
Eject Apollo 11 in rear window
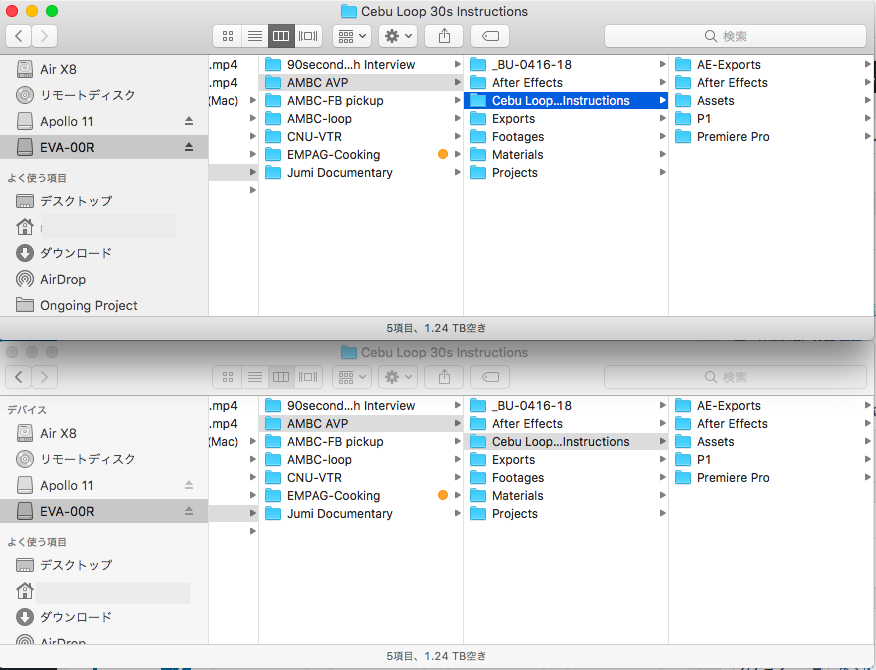click(189, 485)
